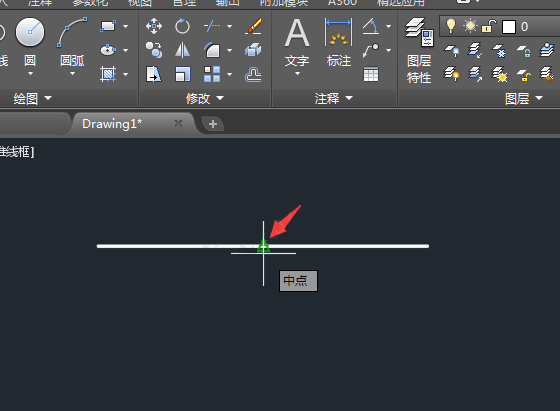Screen dimensions: 560x411
Task: Expand the 绘图 panel title
Action: coord(33,98)
